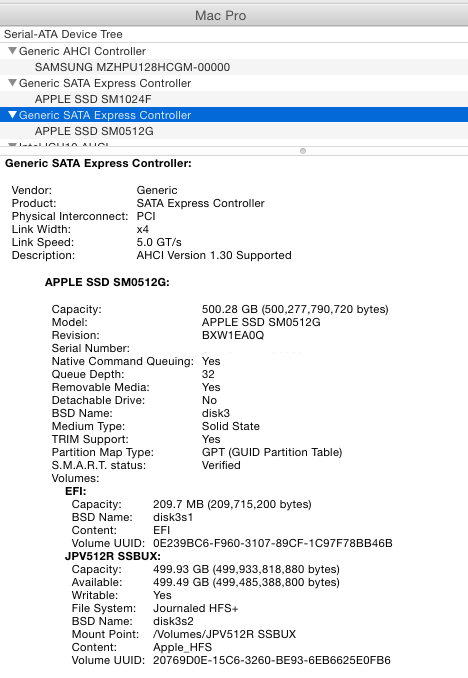This screenshot has width=468, height=678.
Task: Select the APPLE SSD SM1024F device
Action: point(234,99)
